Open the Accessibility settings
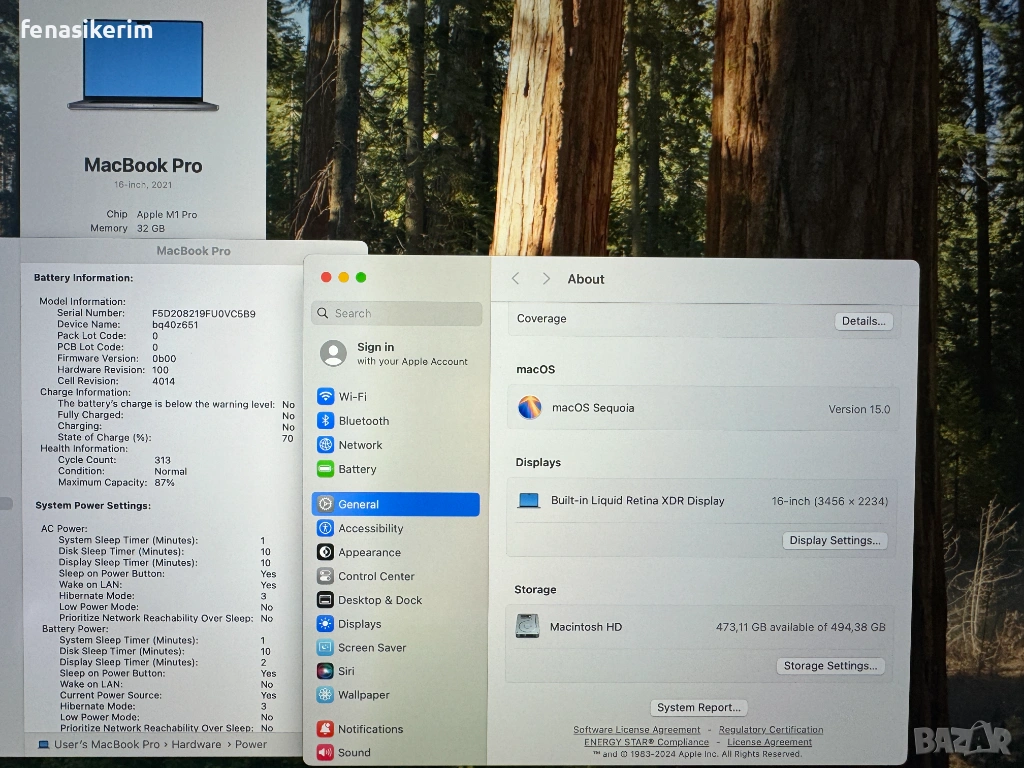Image resolution: width=1024 pixels, height=768 pixels. click(370, 528)
